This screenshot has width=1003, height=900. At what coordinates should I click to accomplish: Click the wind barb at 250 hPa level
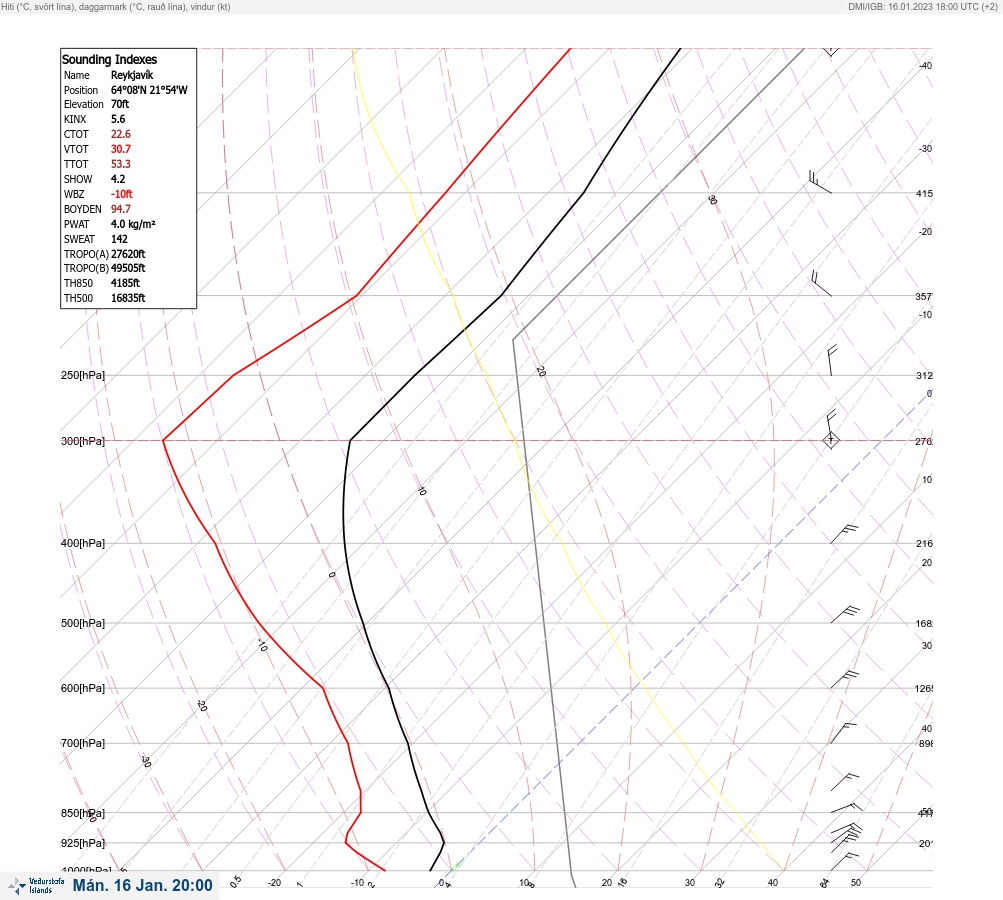(x=832, y=360)
